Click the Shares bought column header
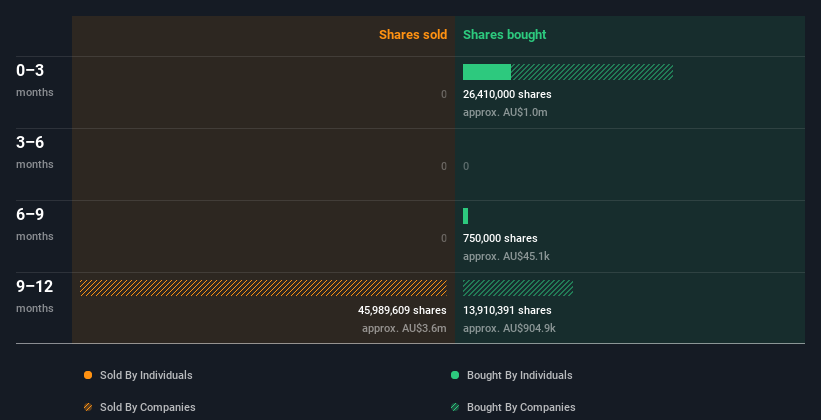 point(504,35)
